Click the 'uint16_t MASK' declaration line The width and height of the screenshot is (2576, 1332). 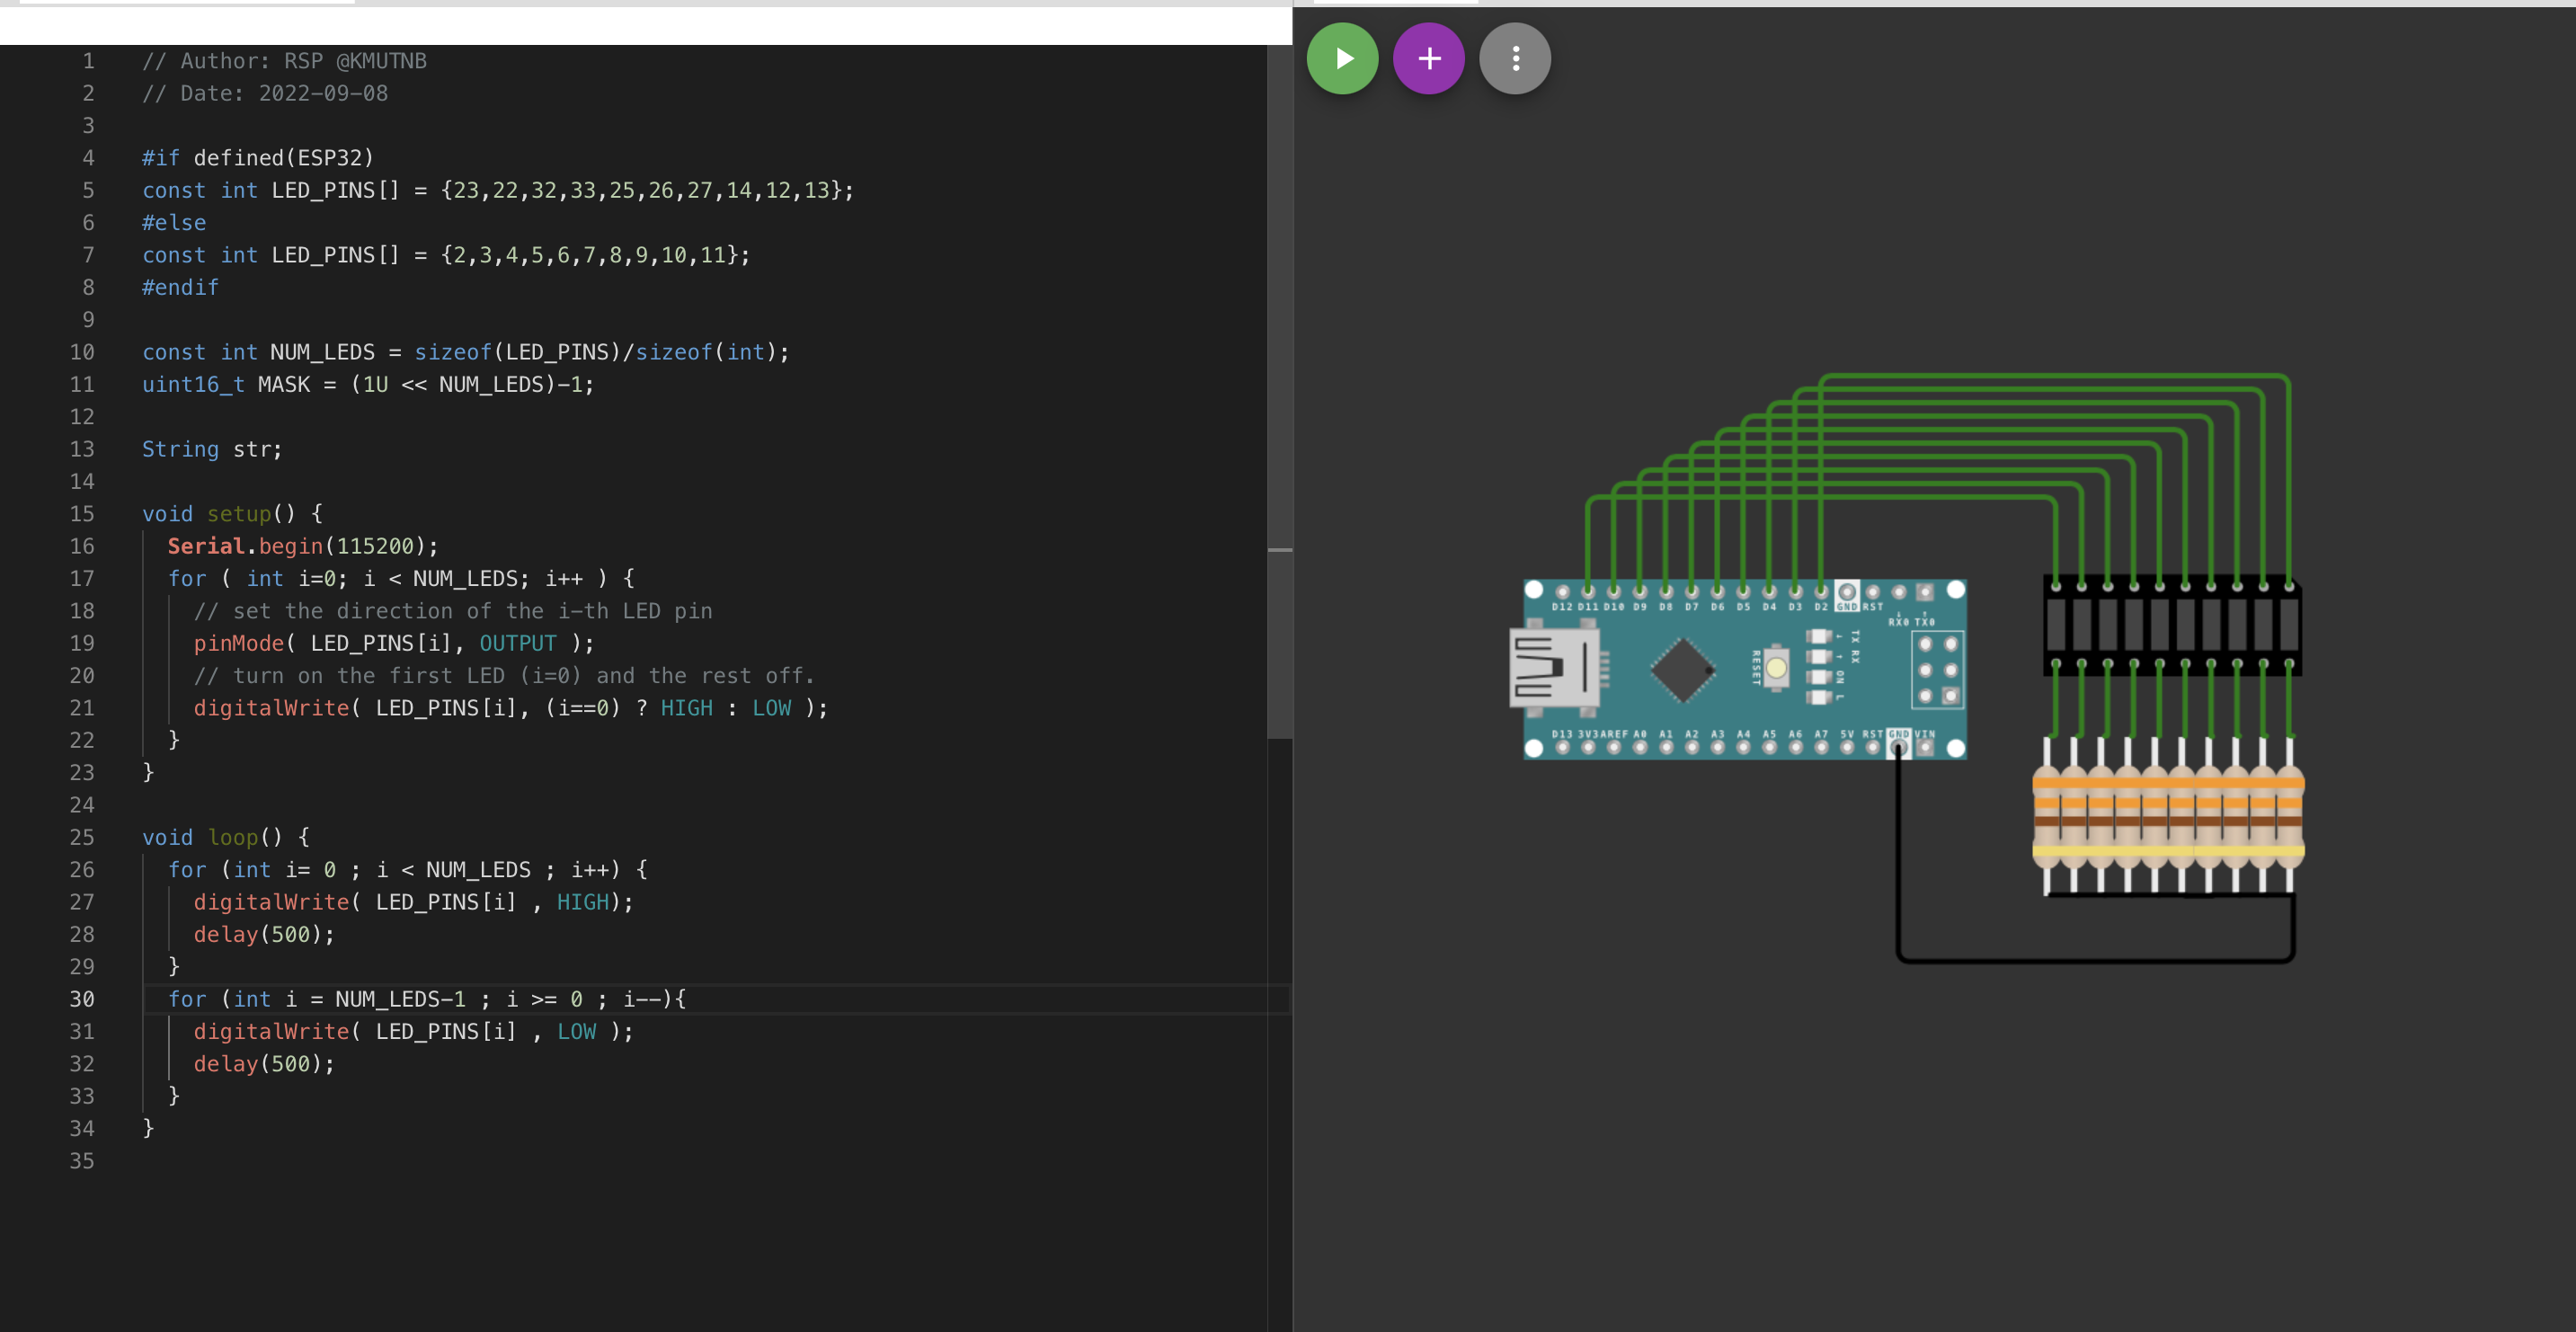(368, 384)
